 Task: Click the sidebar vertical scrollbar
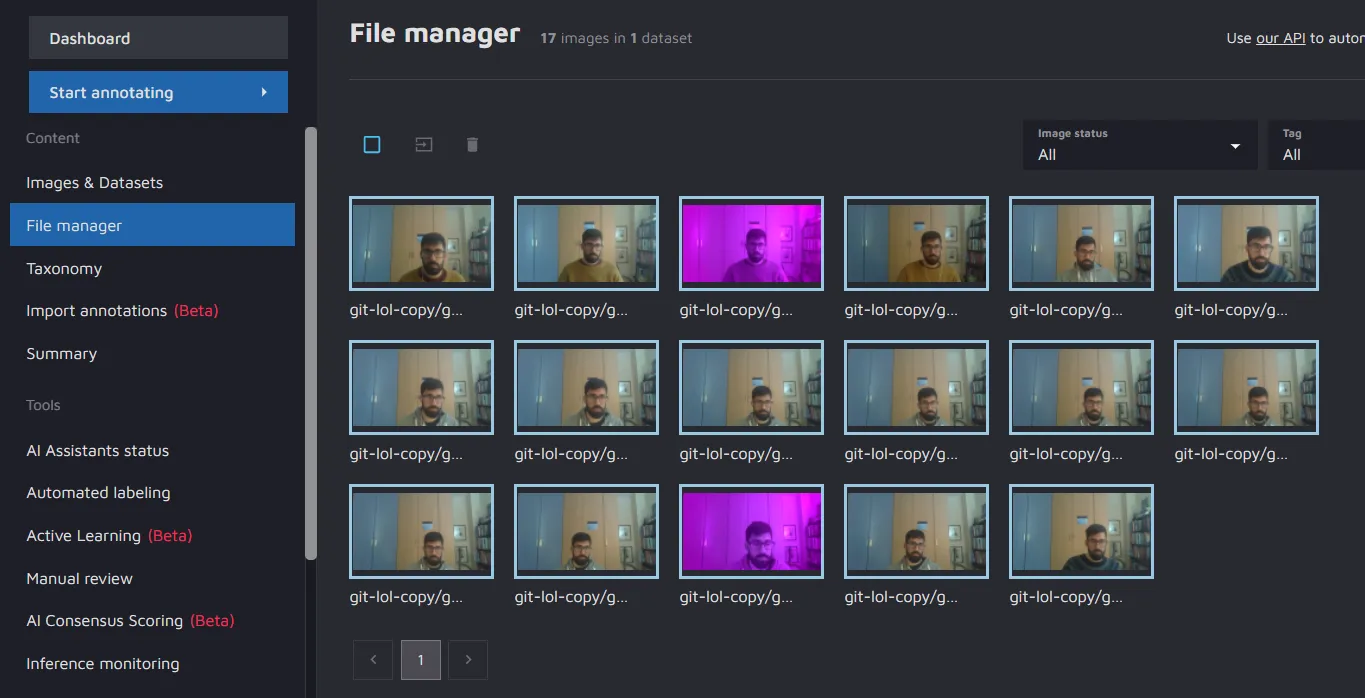311,340
